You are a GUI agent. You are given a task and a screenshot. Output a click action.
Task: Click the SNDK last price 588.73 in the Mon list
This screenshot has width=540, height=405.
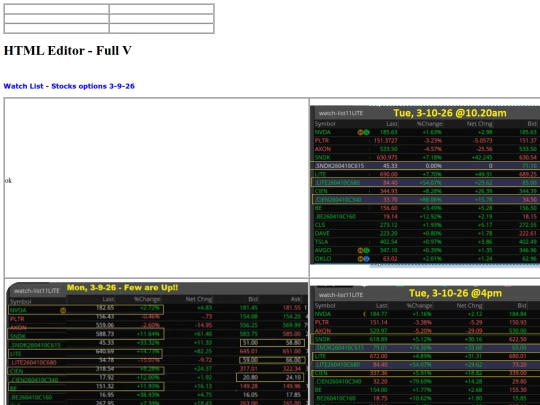[x=105, y=334]
